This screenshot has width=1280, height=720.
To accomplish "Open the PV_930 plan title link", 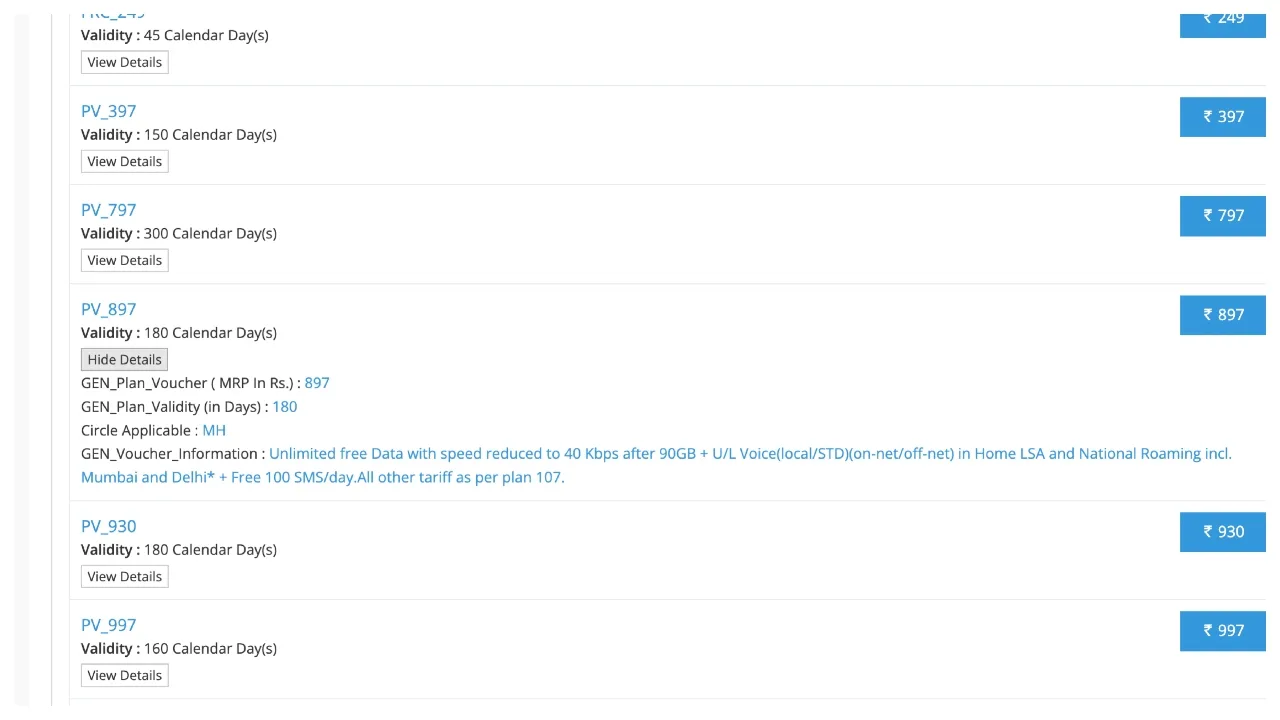I will point(108,526).
